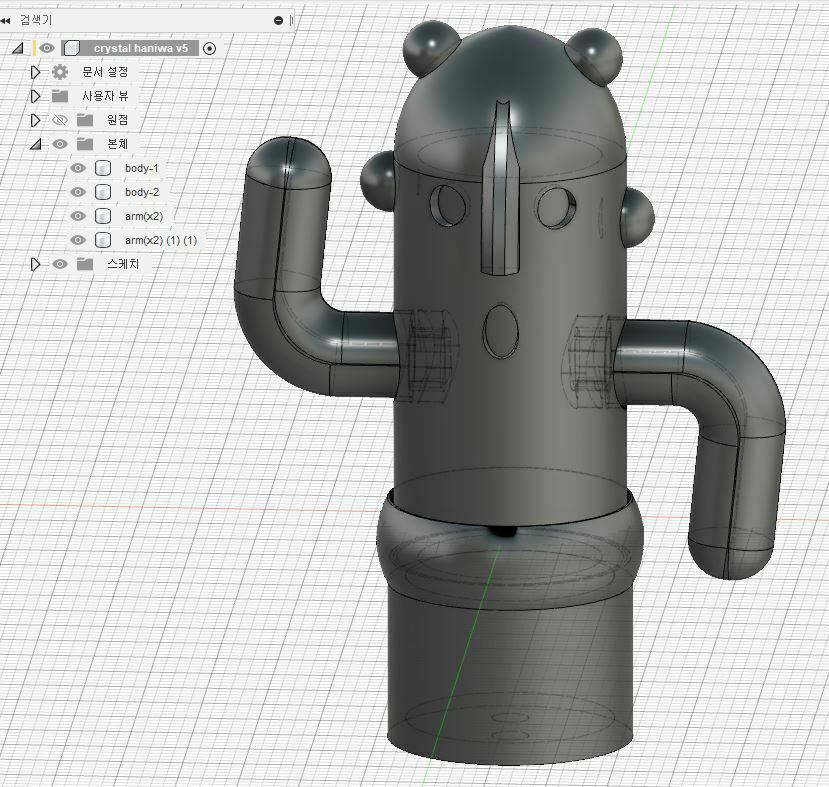Click the arm(x2) body icon

(103, 215)
